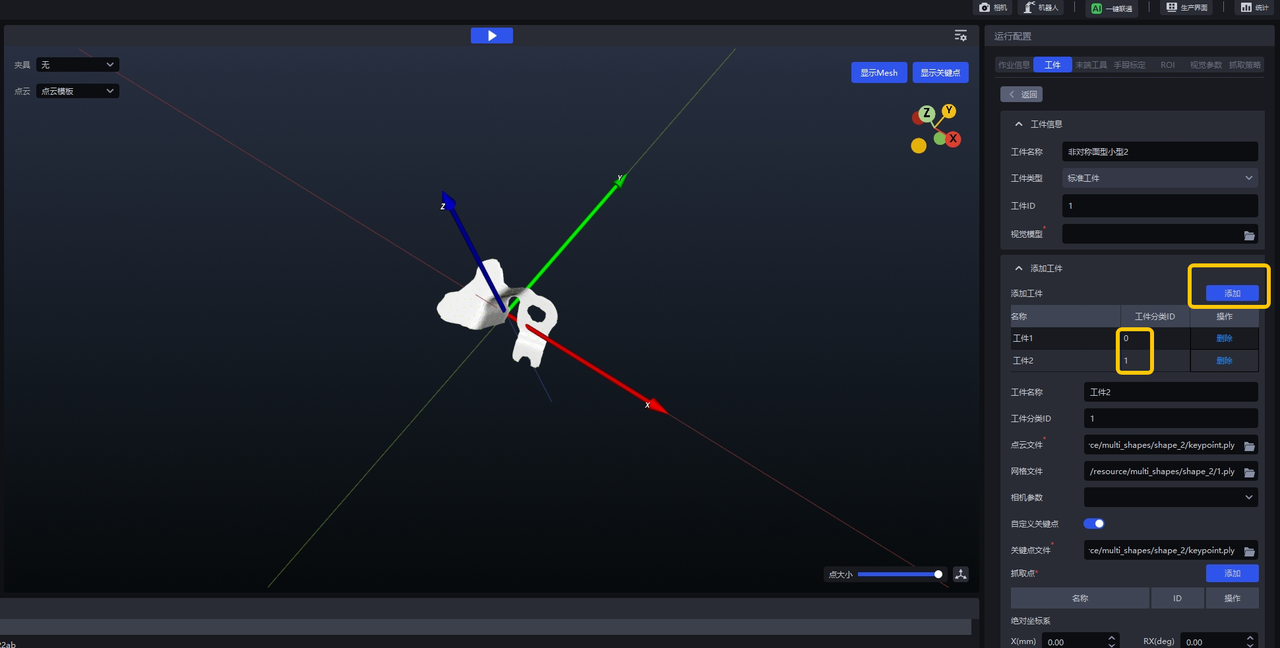Click the 显示Mesh button
Image resolution: width=1280 pixels, height=648 pixels.
879,73
